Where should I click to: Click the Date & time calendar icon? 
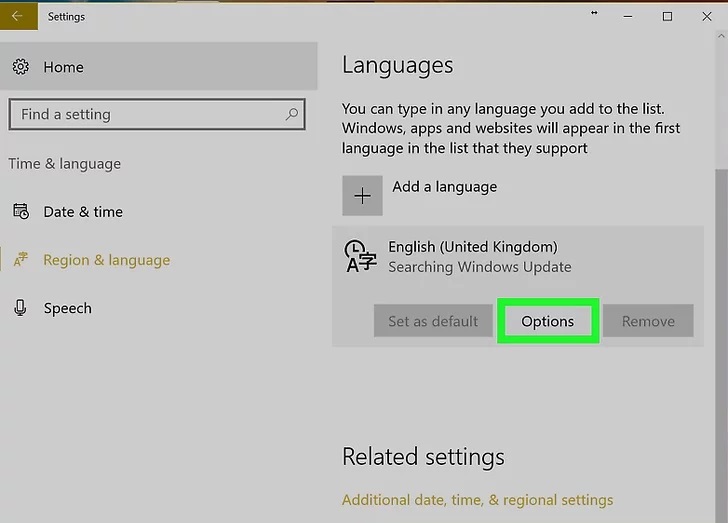click(x=21, y=211)
